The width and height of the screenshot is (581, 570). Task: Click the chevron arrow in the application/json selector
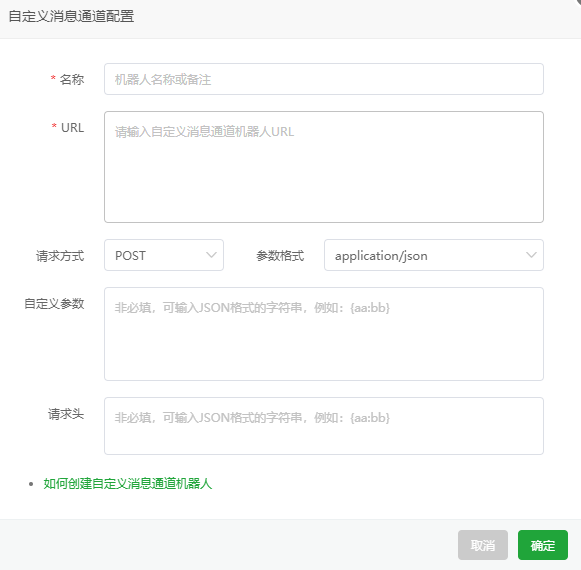pos(531,255)
